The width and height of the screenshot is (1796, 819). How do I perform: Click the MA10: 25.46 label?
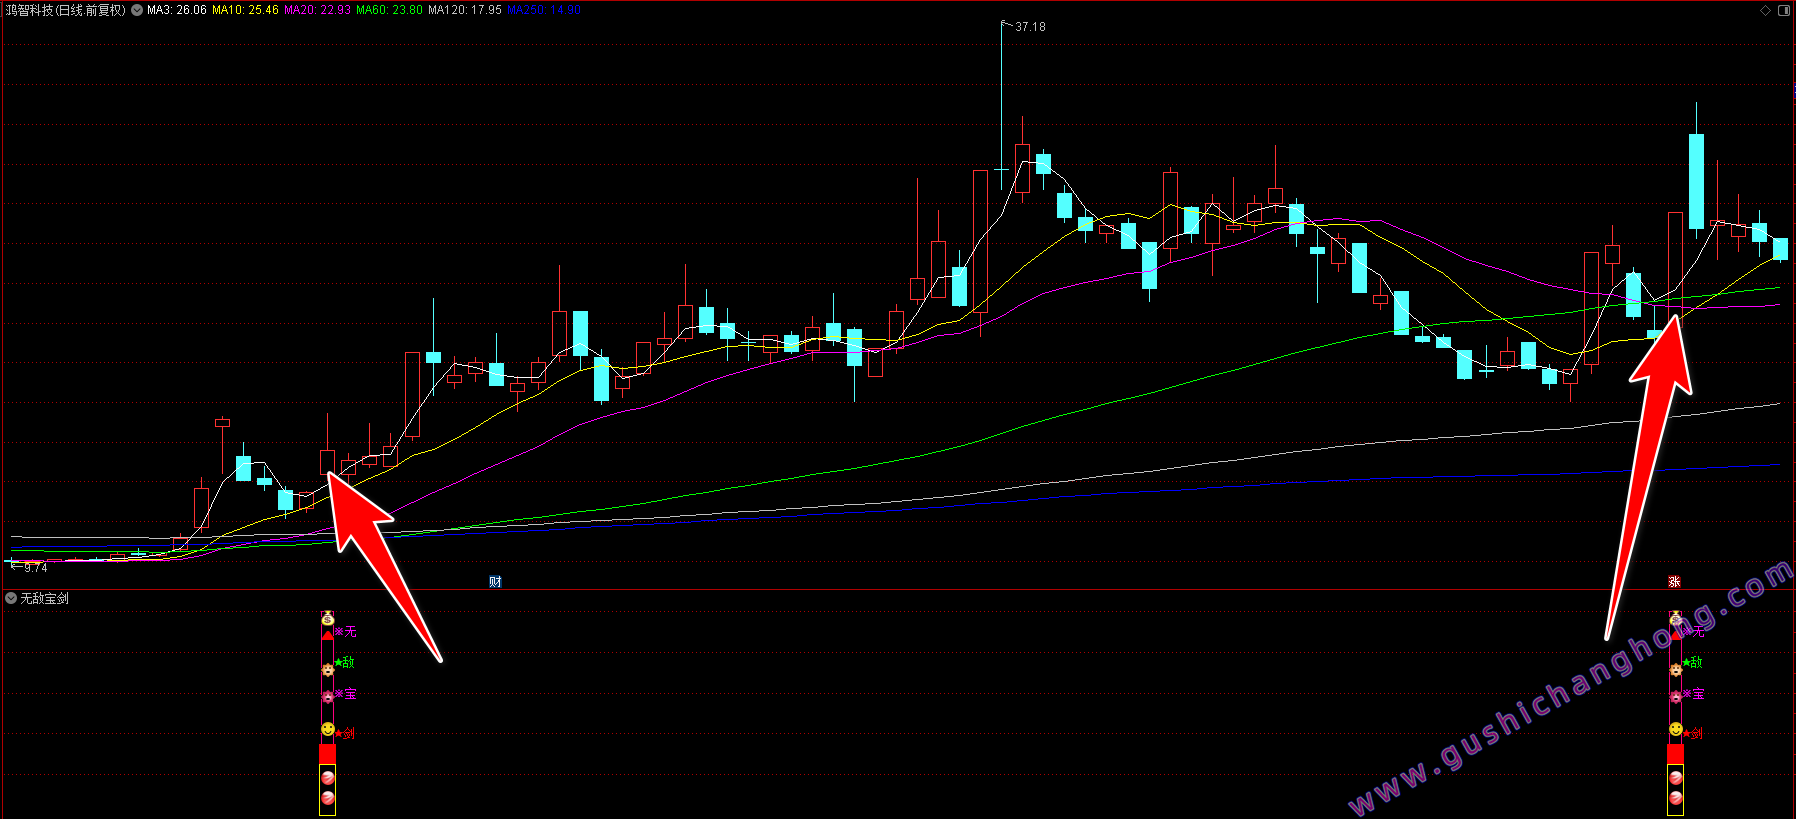245,10
